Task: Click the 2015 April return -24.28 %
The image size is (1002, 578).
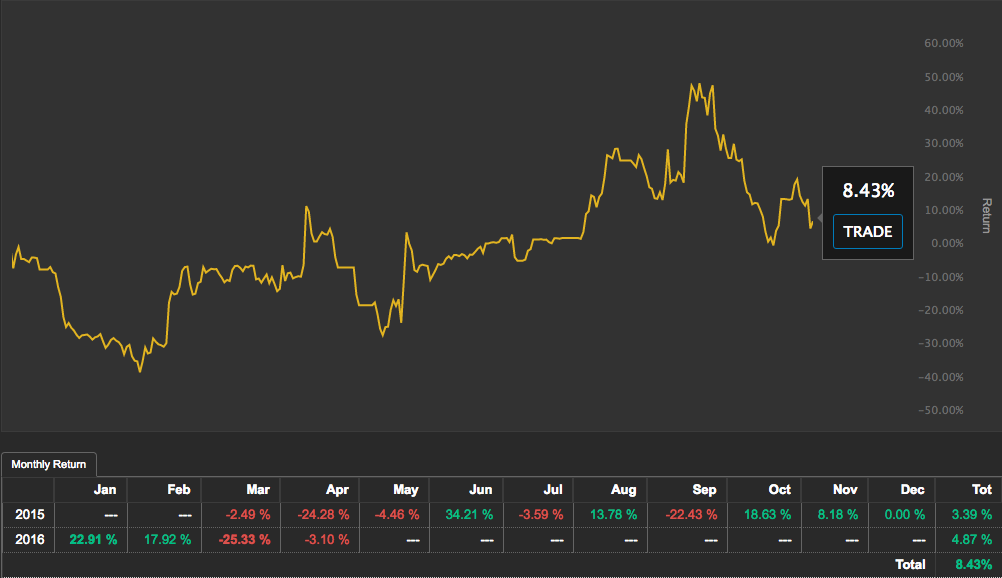Action: coord(323,515)
